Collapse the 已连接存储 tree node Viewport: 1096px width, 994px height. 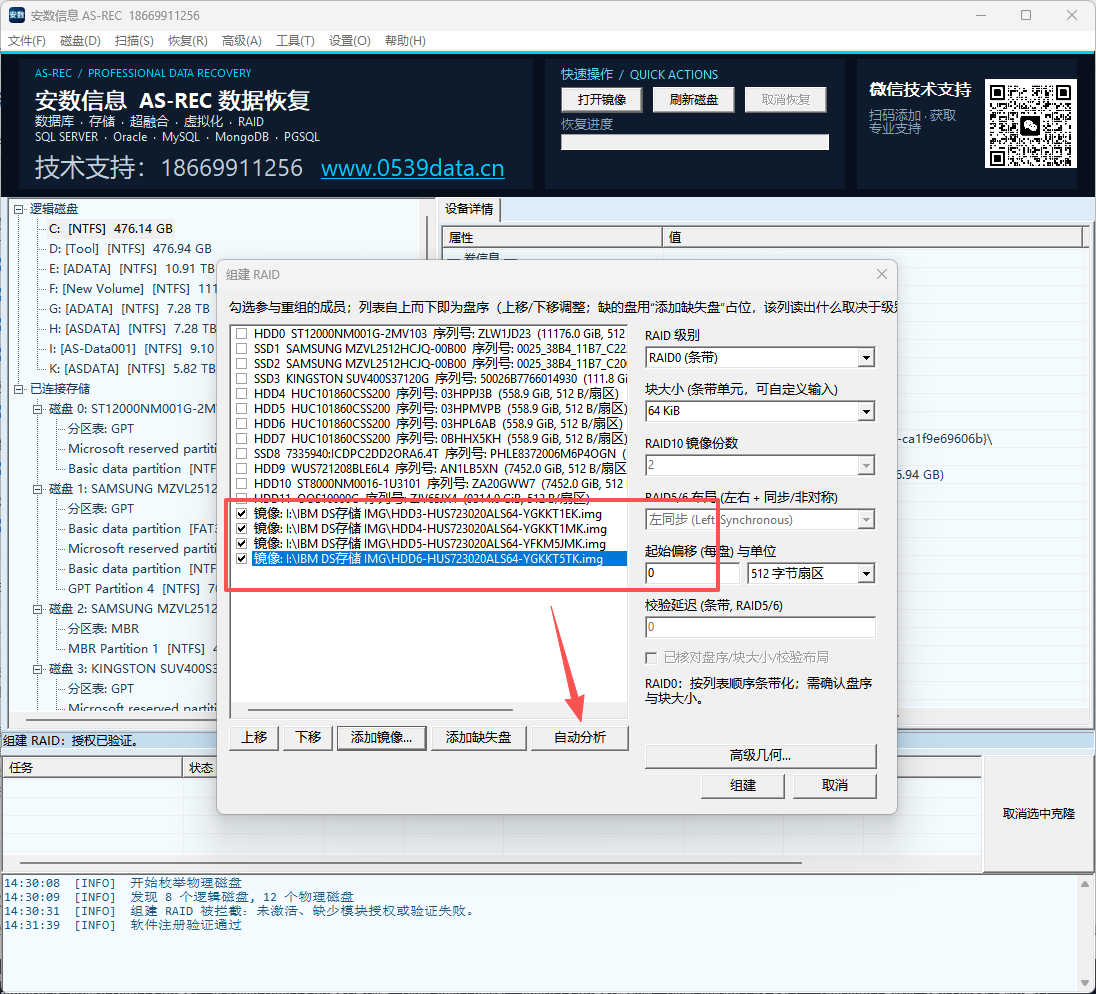click(x=19, y=389)
